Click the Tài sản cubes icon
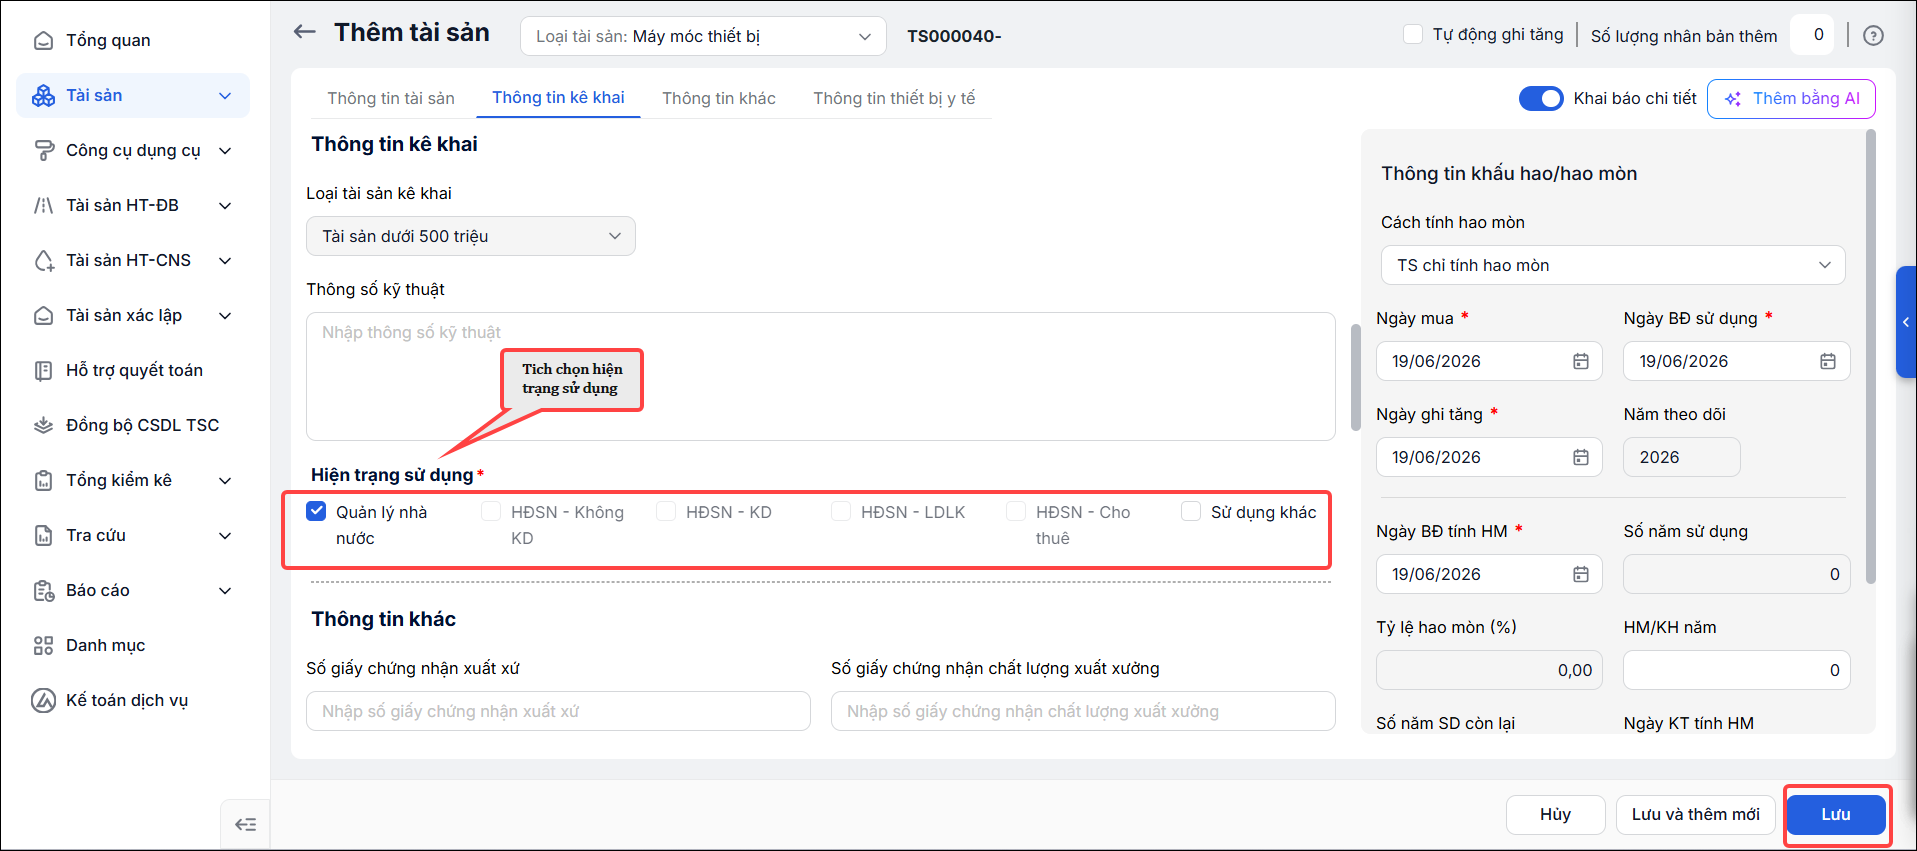The image size is (1917, 851). pos(44,95)
